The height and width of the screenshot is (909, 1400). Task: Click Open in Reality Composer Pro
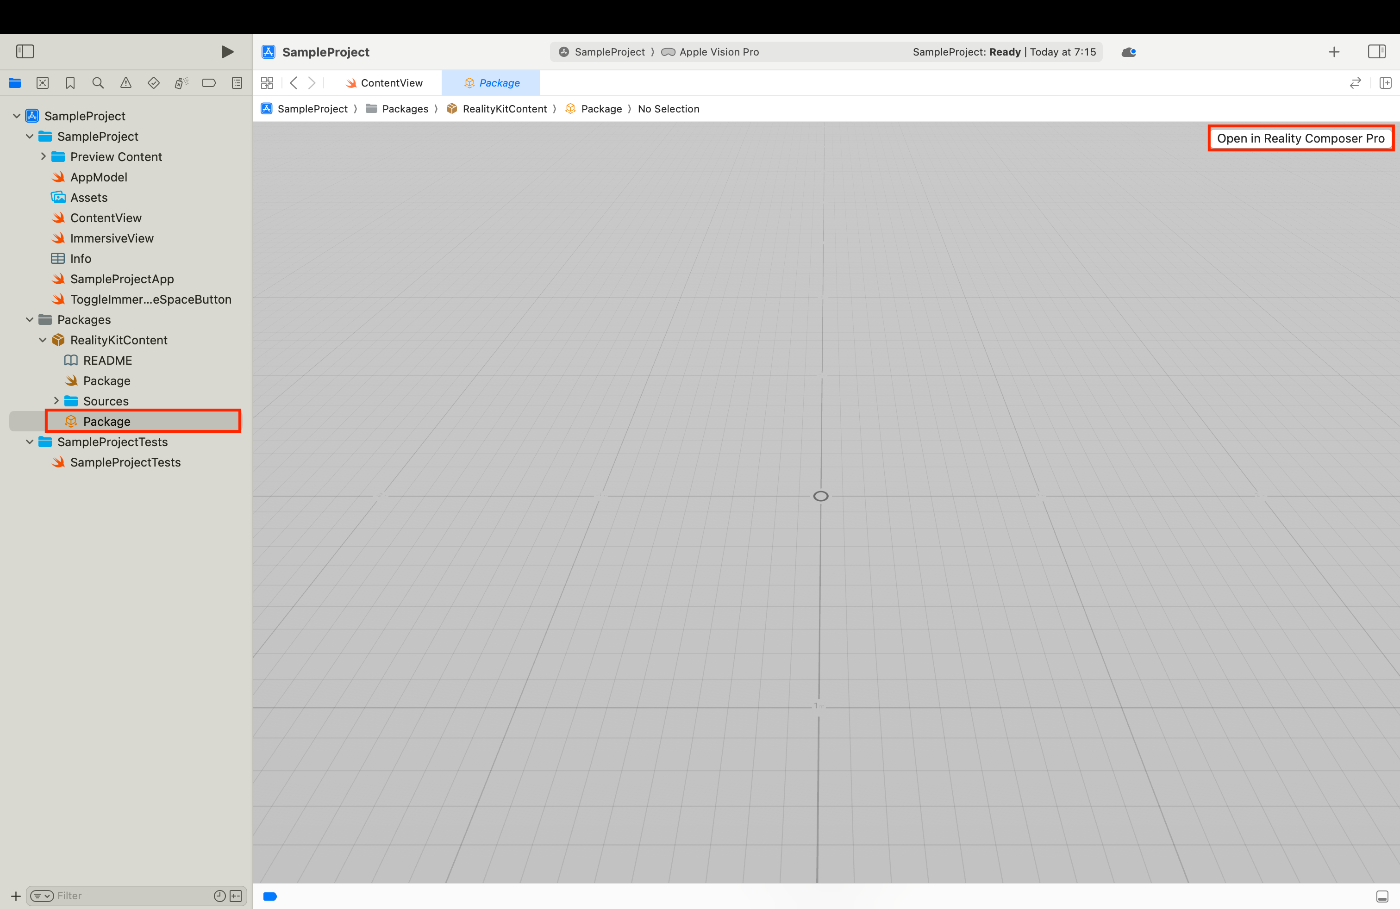point(1301,138)
